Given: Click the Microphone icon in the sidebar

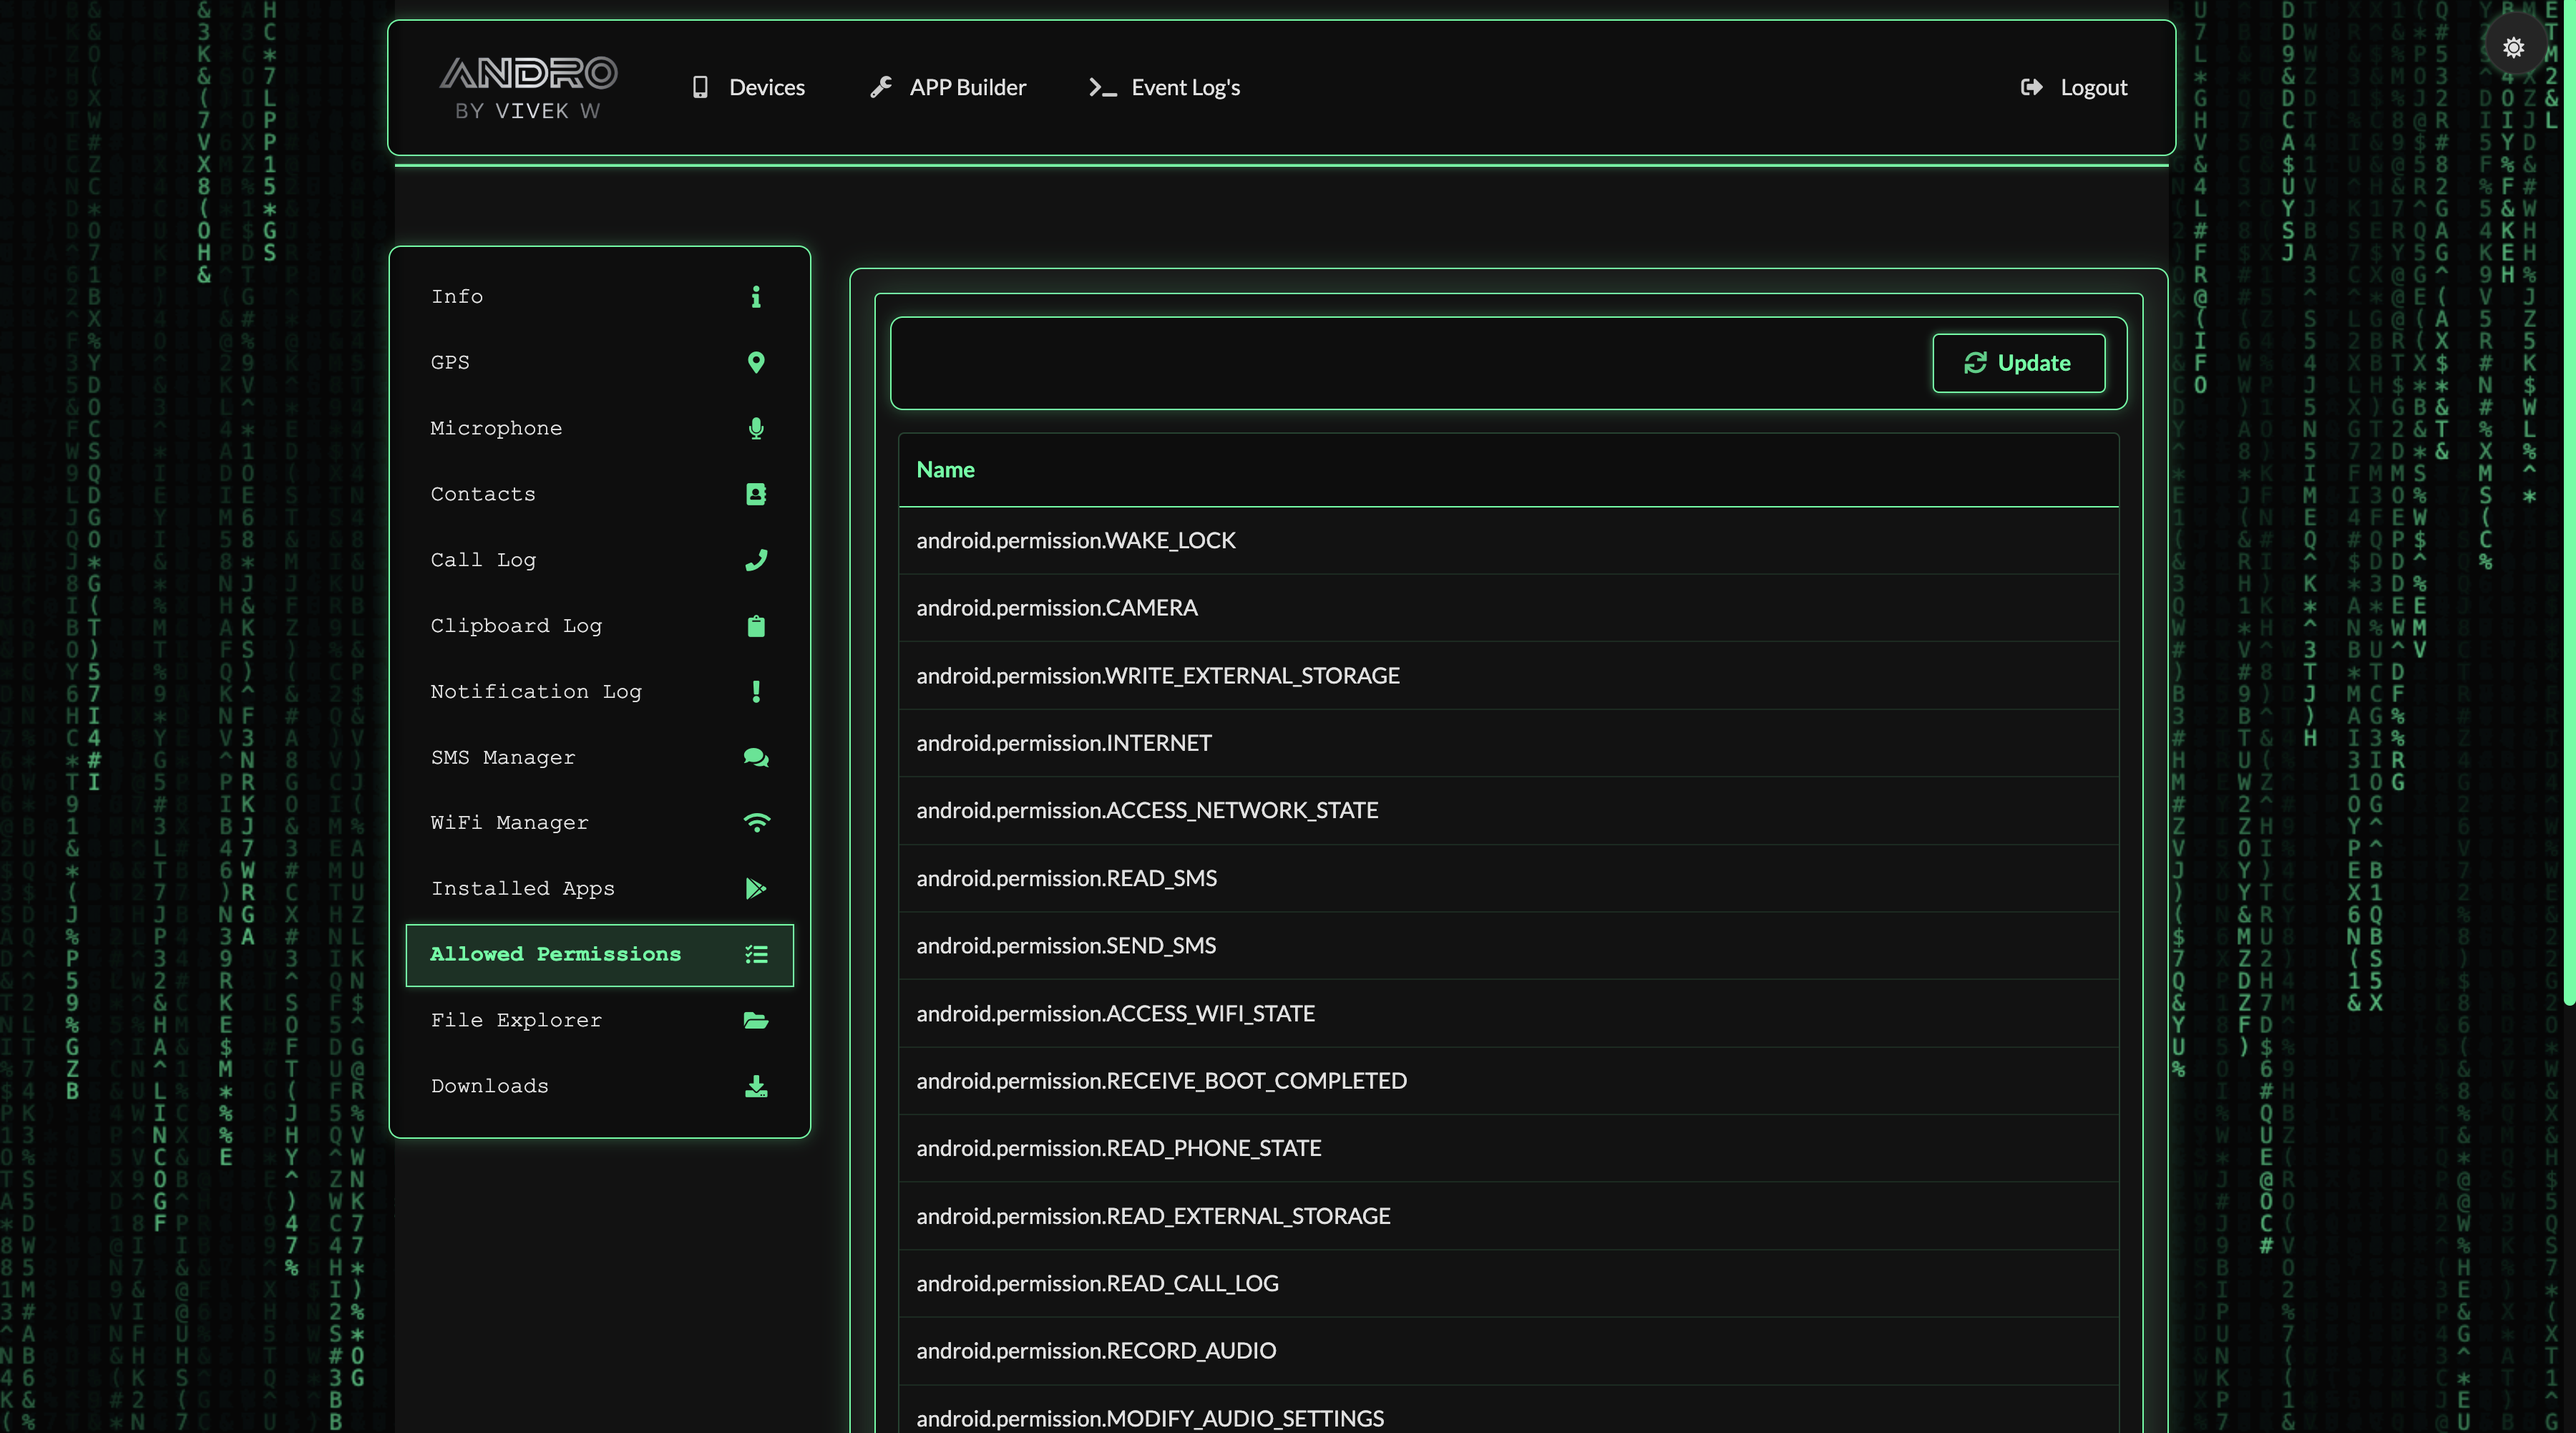Looking at the screenshot, I should tap(757, 428).
